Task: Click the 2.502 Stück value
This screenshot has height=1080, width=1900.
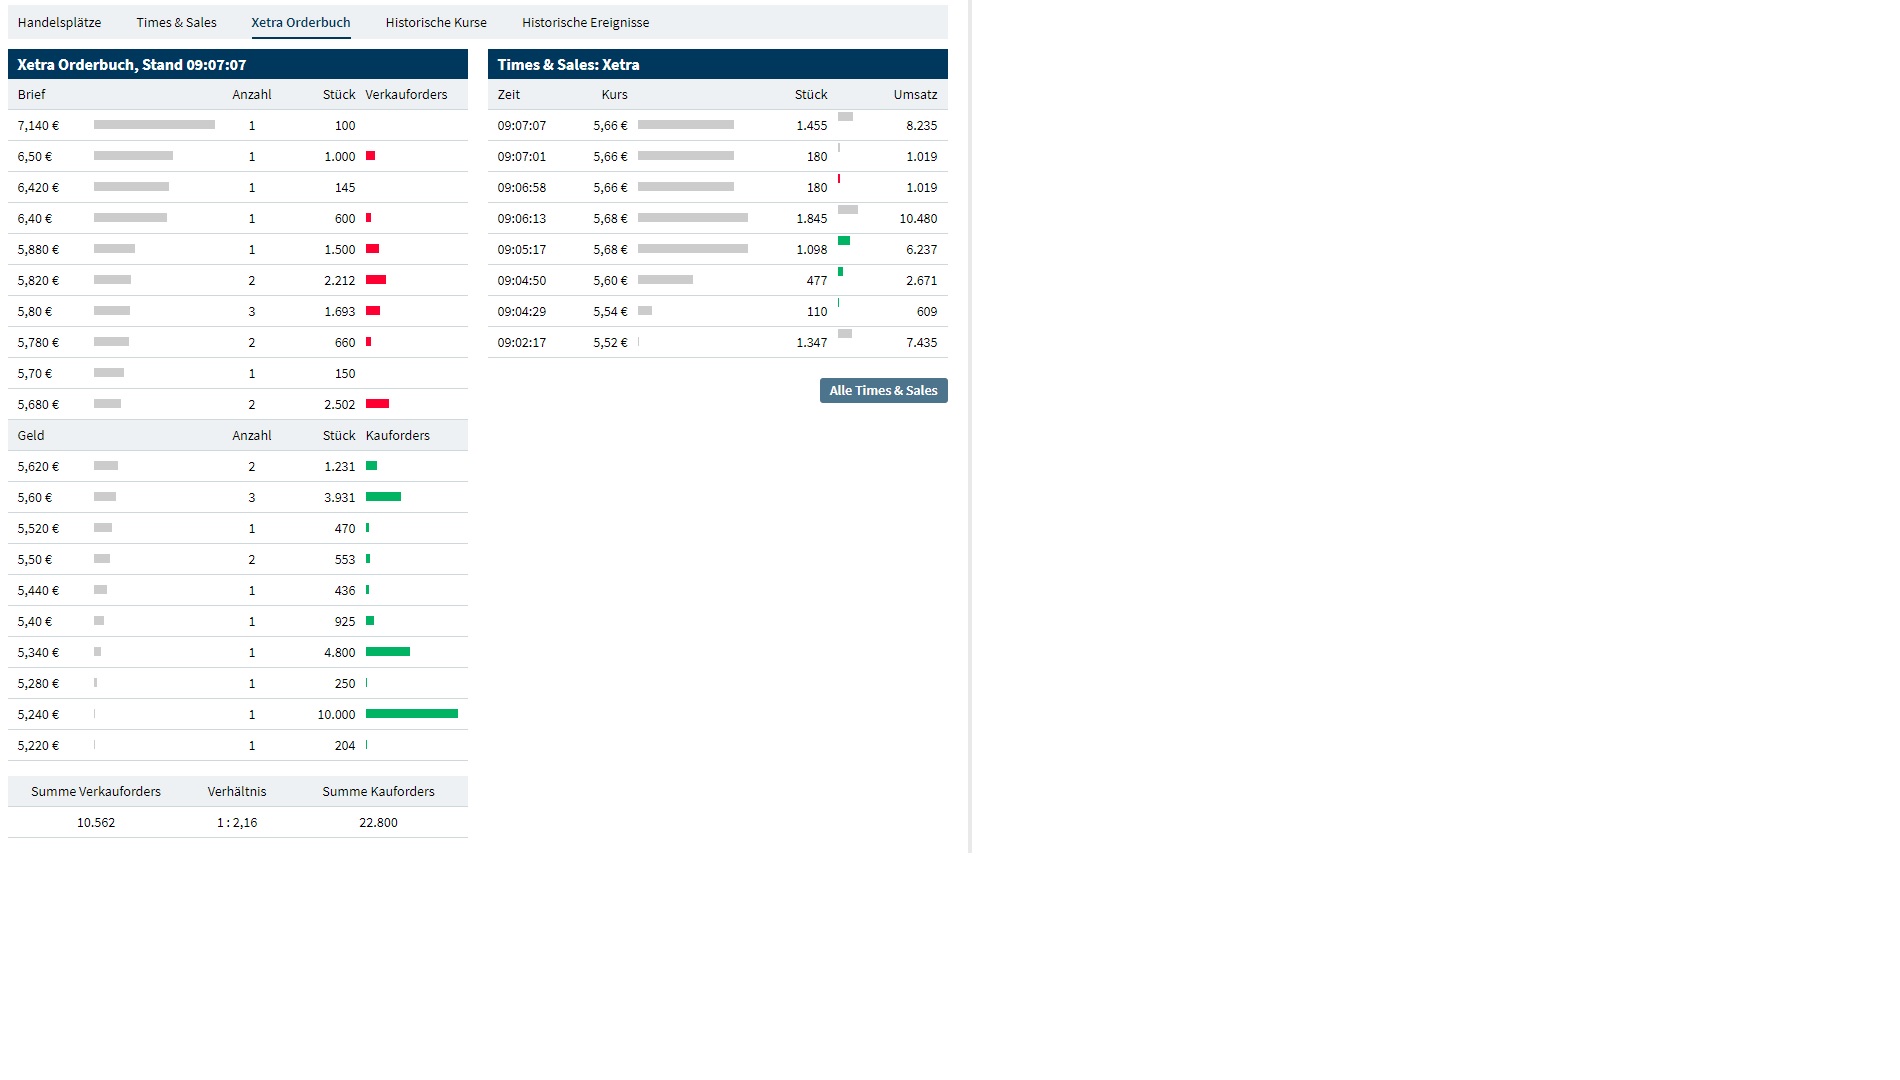Action: pos(339,404)
